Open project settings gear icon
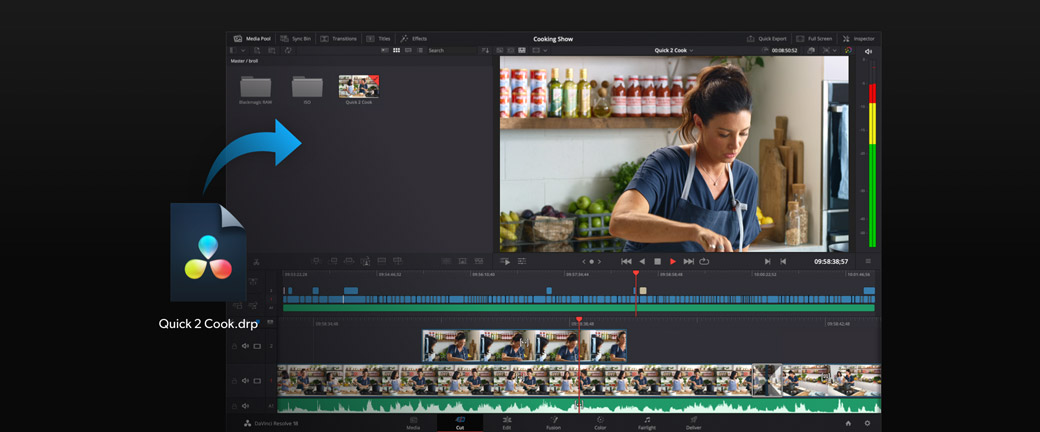1040x432 pixels. pos(867,423)
